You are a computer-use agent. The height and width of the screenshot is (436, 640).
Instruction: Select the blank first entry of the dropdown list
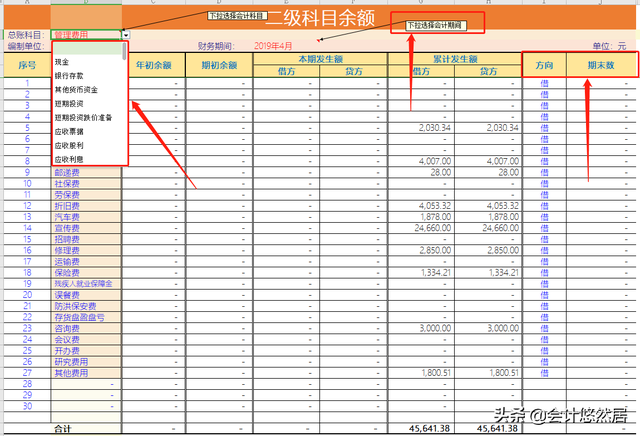[x=87, y=49]
